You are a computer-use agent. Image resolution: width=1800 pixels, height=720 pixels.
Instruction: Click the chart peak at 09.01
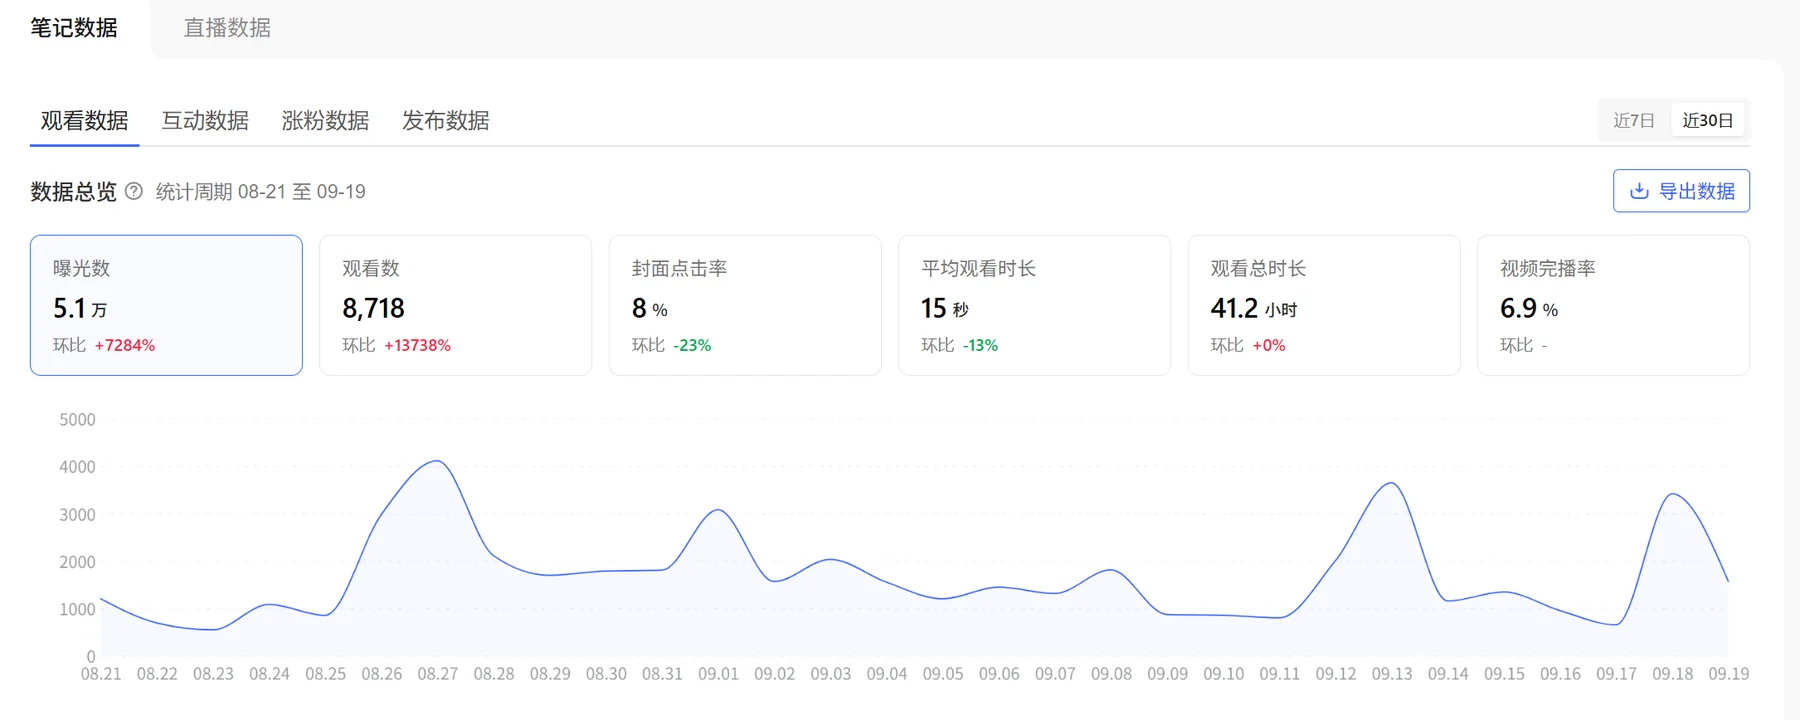718,510
